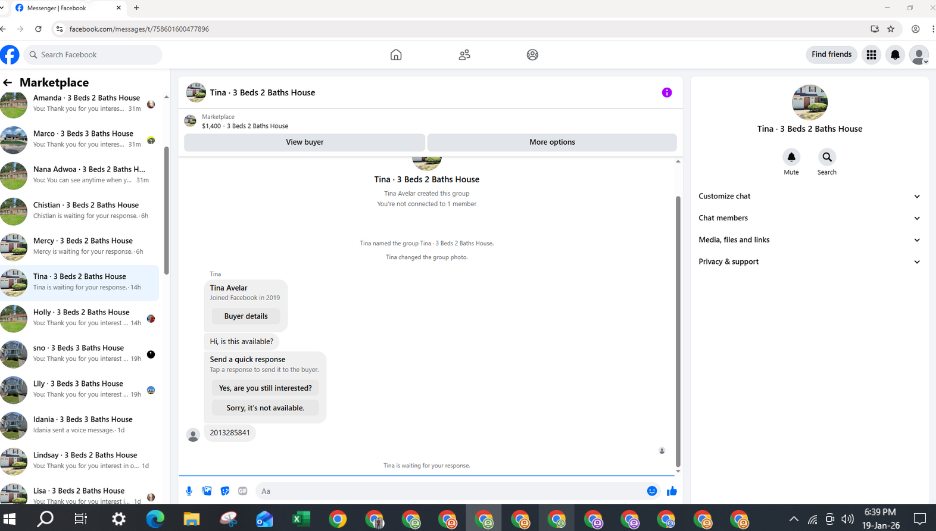Screen dimensions: 936x531
Task: Select the Messenger | Facebook browser tab
Action: click(67, 8)
